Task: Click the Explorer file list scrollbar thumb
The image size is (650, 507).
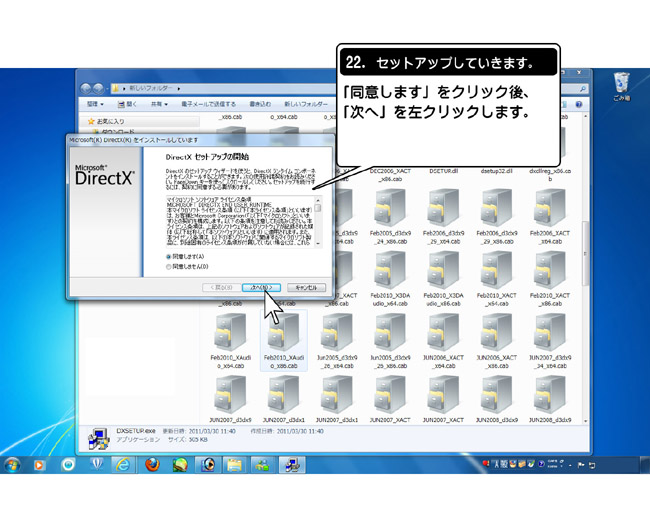Action: point(585,253)
